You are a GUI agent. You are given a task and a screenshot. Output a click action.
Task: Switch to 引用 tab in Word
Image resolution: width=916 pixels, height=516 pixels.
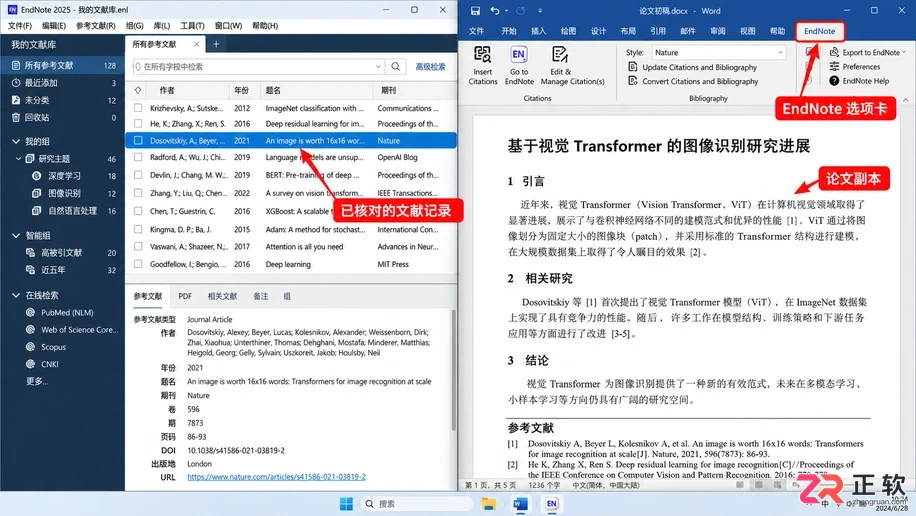click(658, 31)
